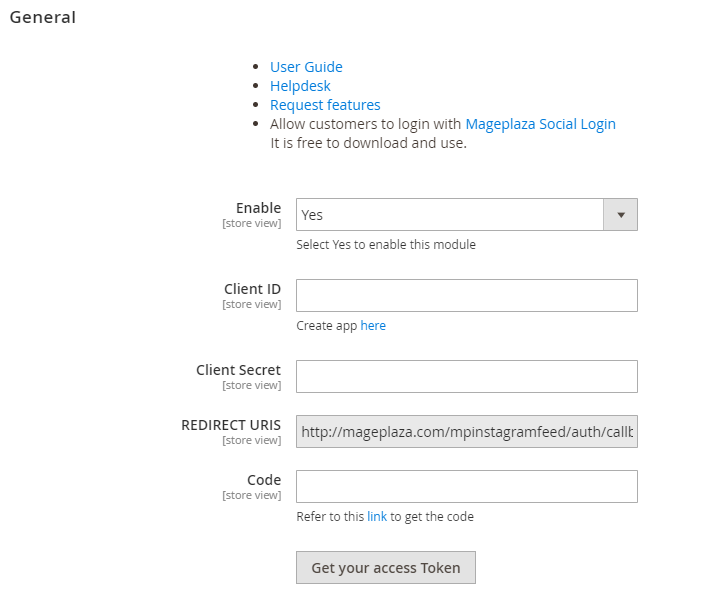
Task: Click the 'Select Yes to enable' help note
Action: pos(386,245)
